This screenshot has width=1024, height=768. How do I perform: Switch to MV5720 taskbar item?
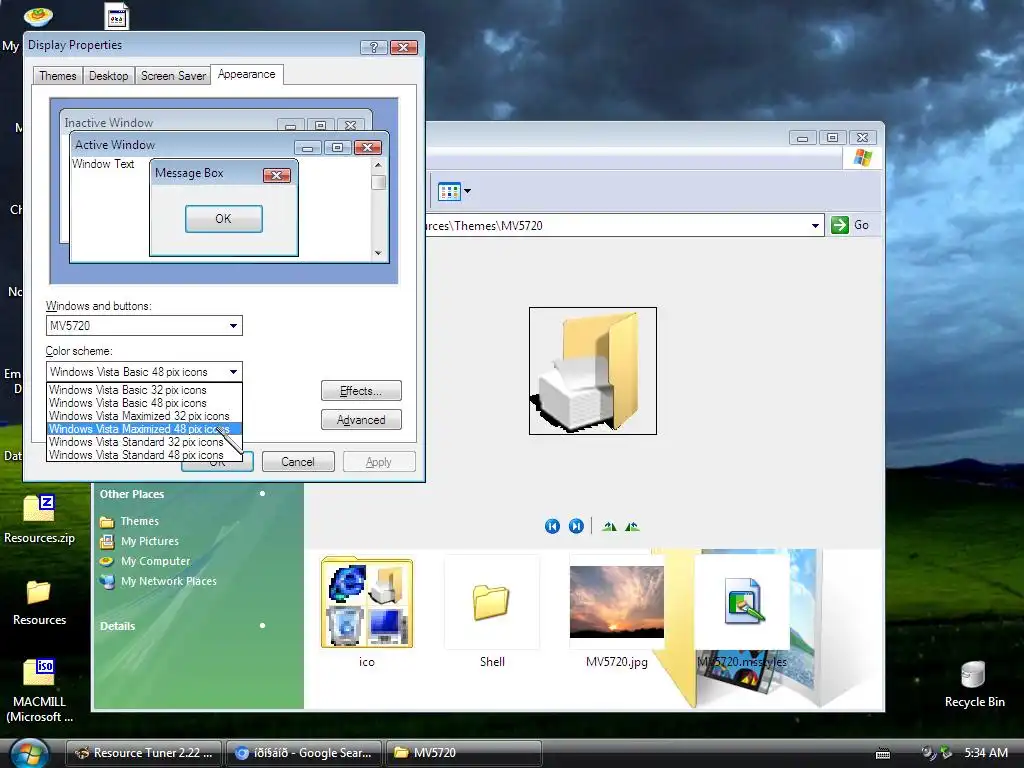click(x=464, y=753)
